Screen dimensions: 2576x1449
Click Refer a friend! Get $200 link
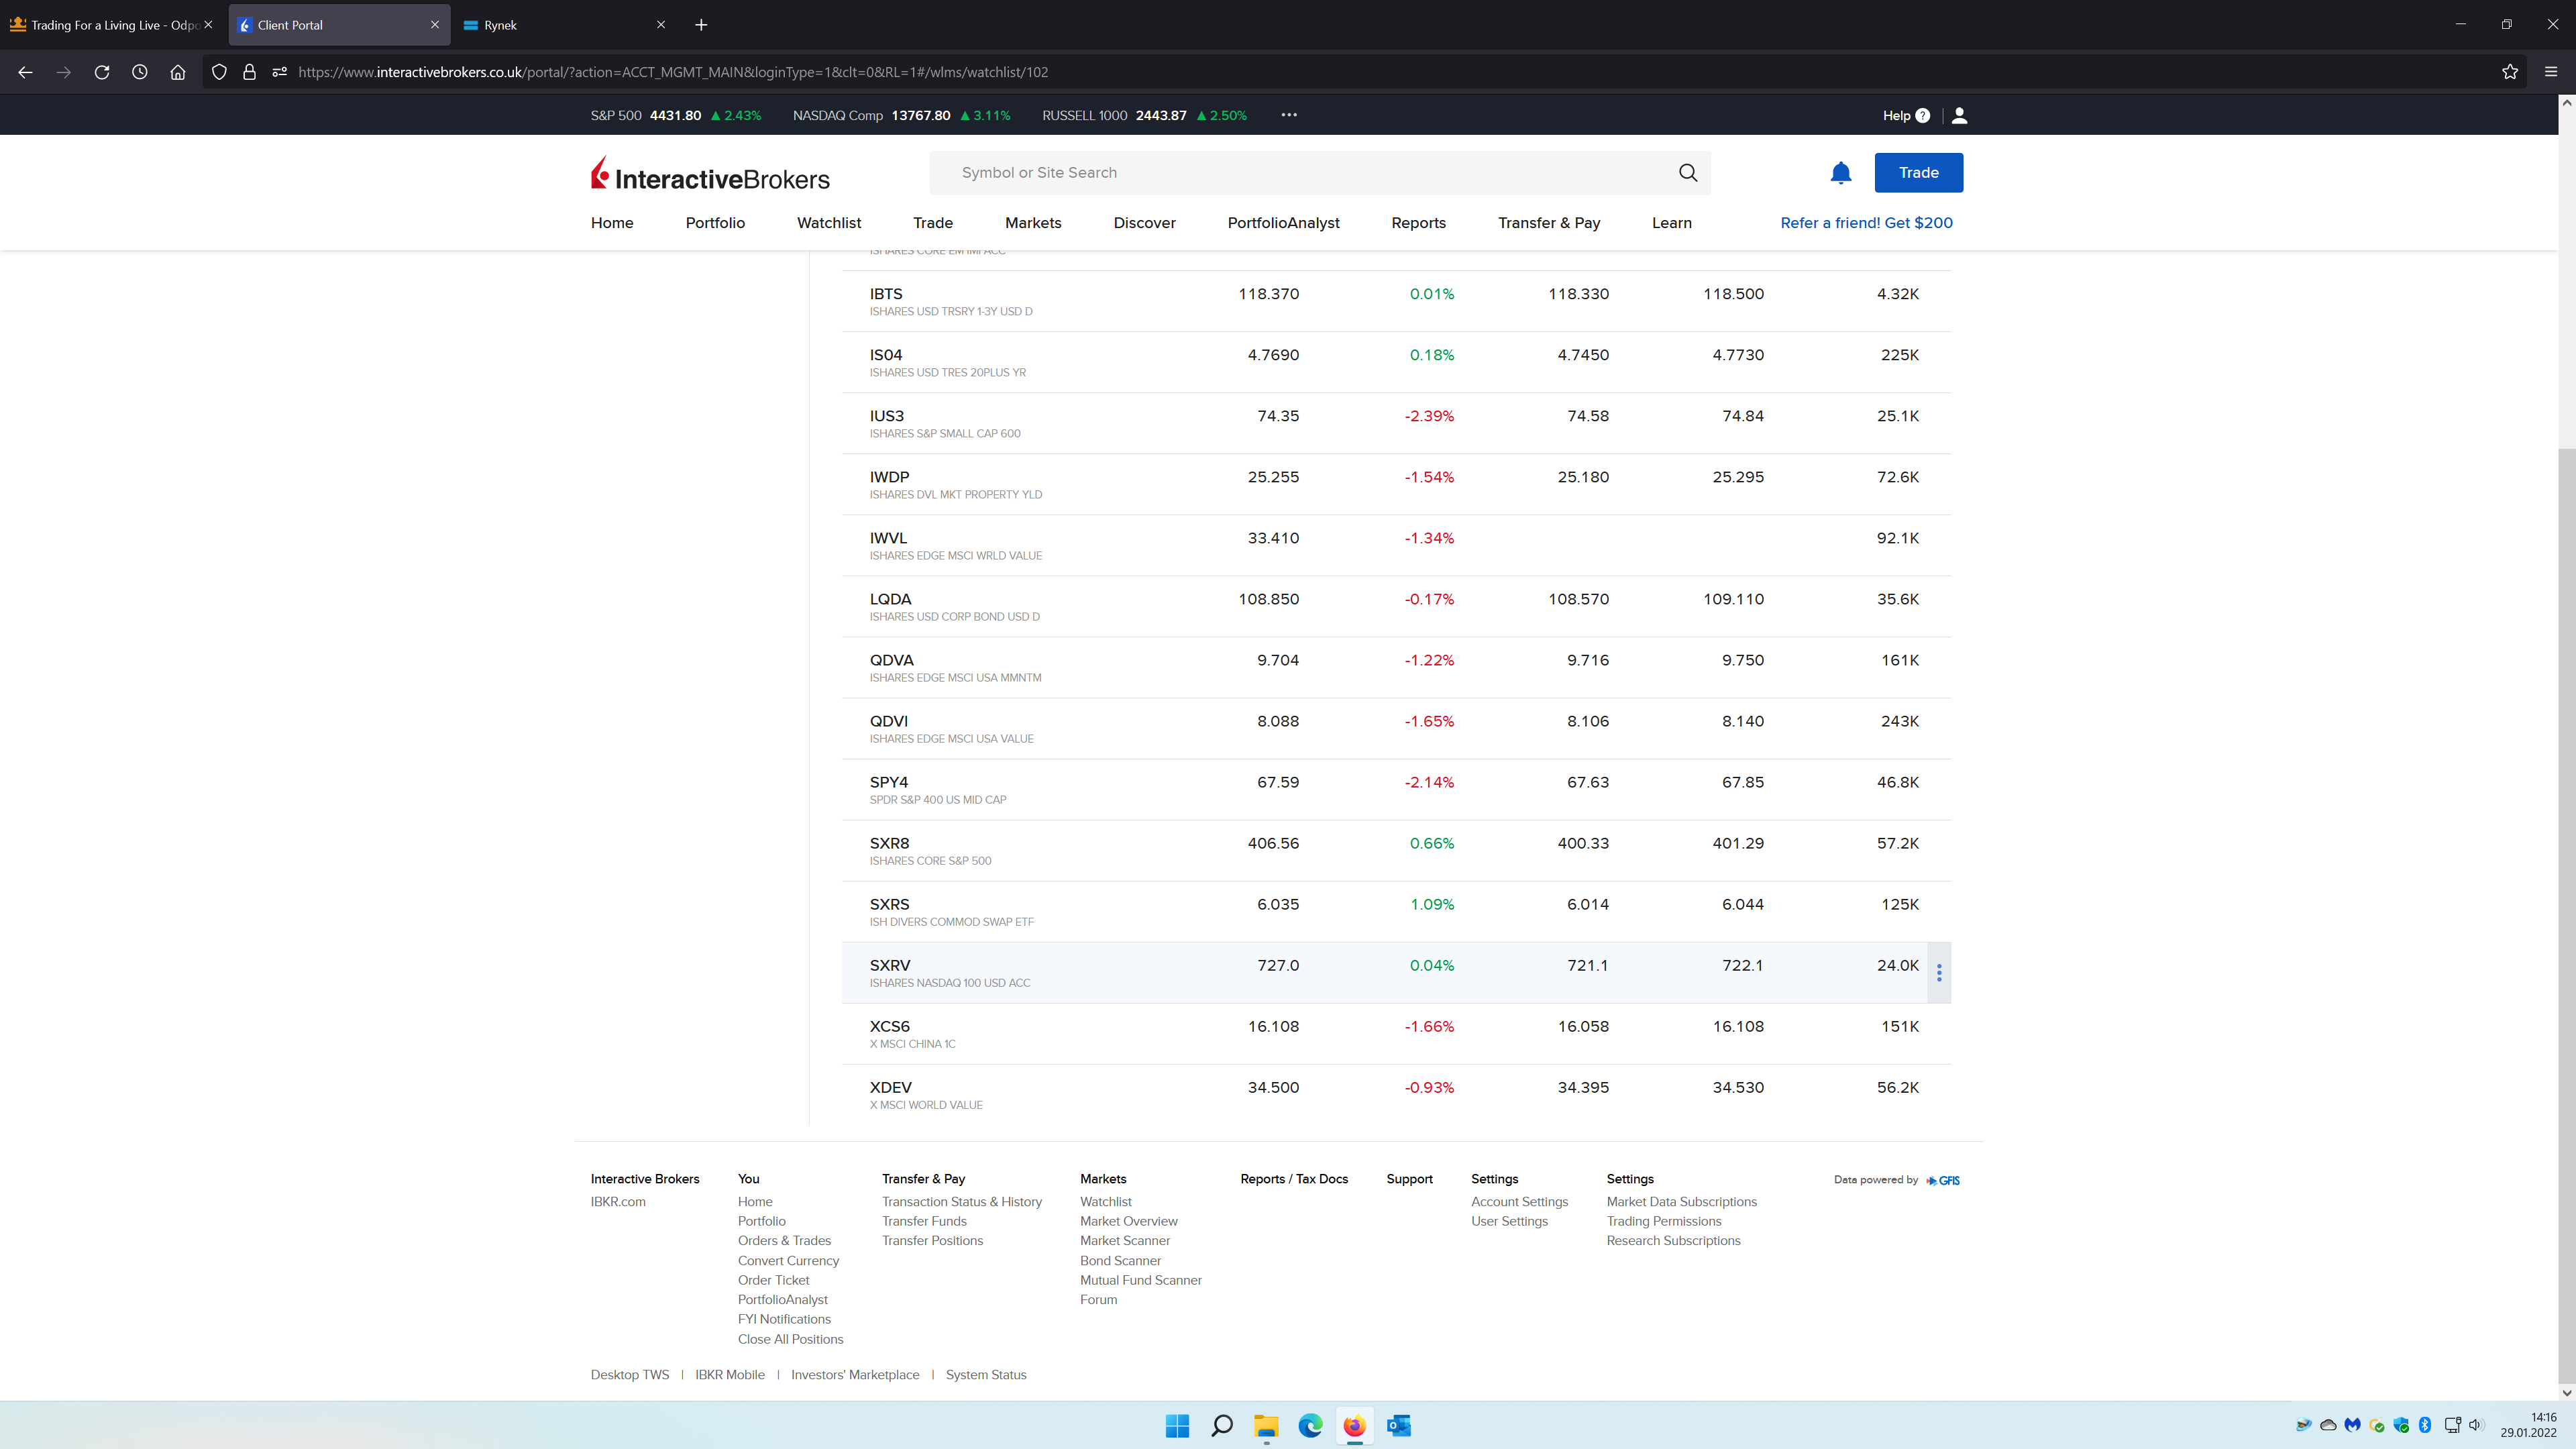point(1866,222)
